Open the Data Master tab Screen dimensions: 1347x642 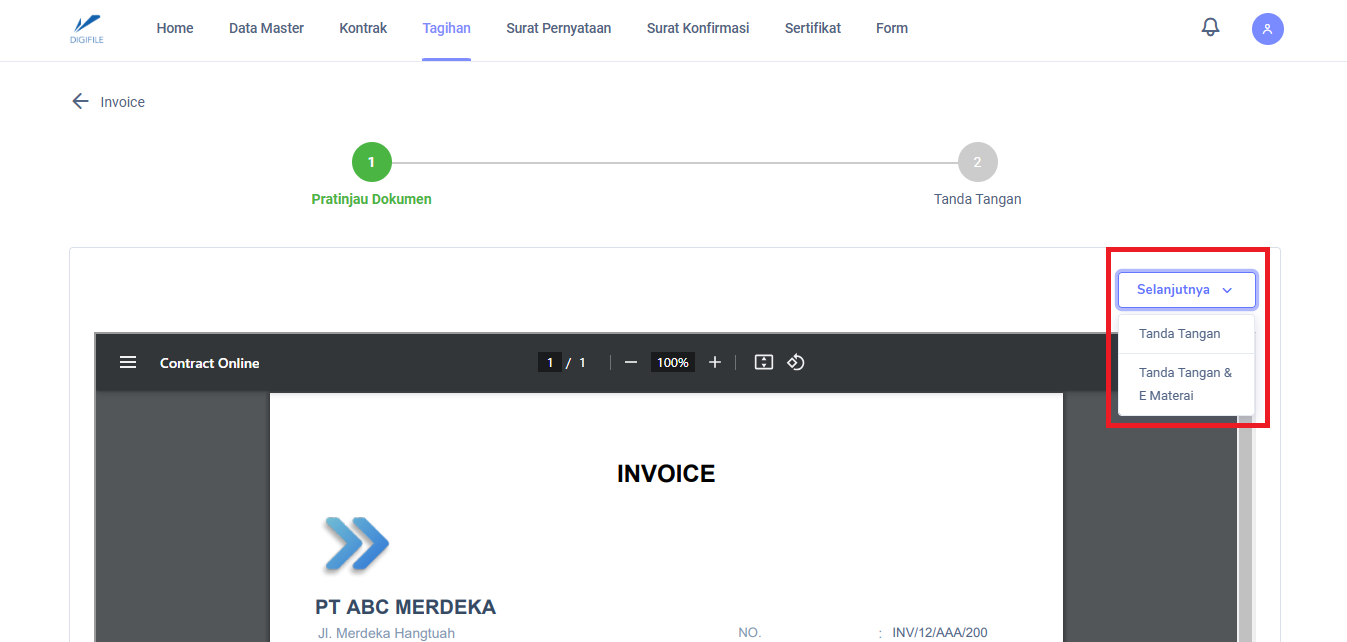(266, 28)
